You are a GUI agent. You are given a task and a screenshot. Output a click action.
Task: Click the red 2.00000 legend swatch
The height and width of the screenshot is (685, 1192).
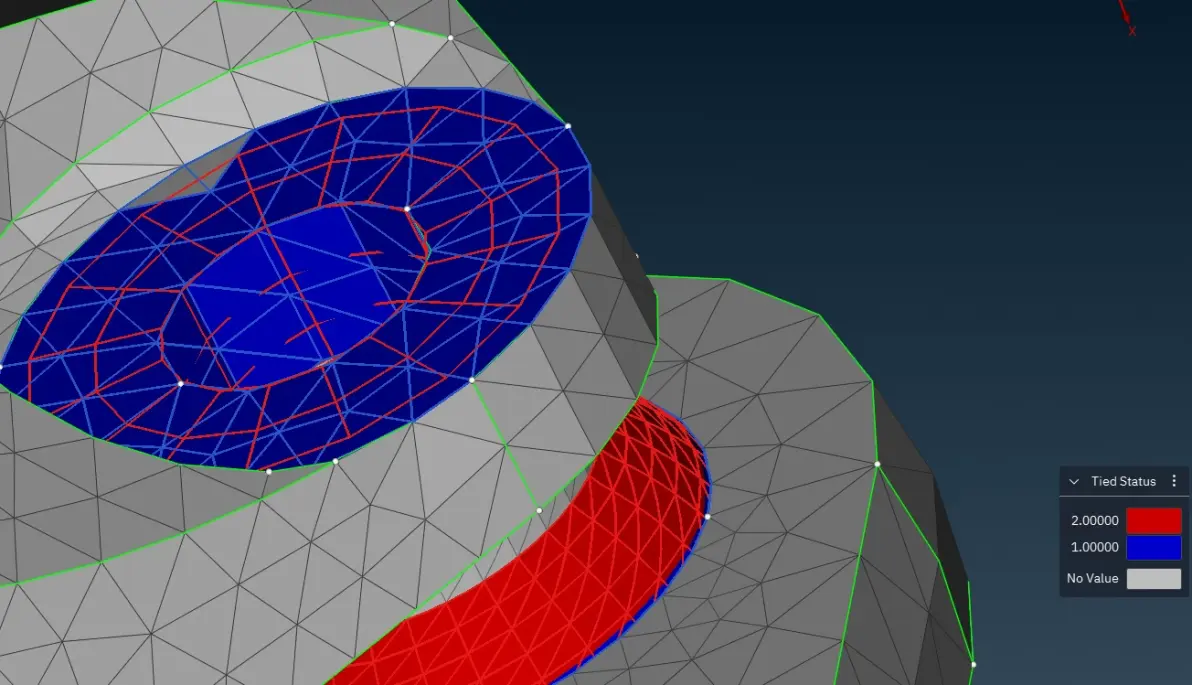pyautogui.click(x=1153, y=521)
